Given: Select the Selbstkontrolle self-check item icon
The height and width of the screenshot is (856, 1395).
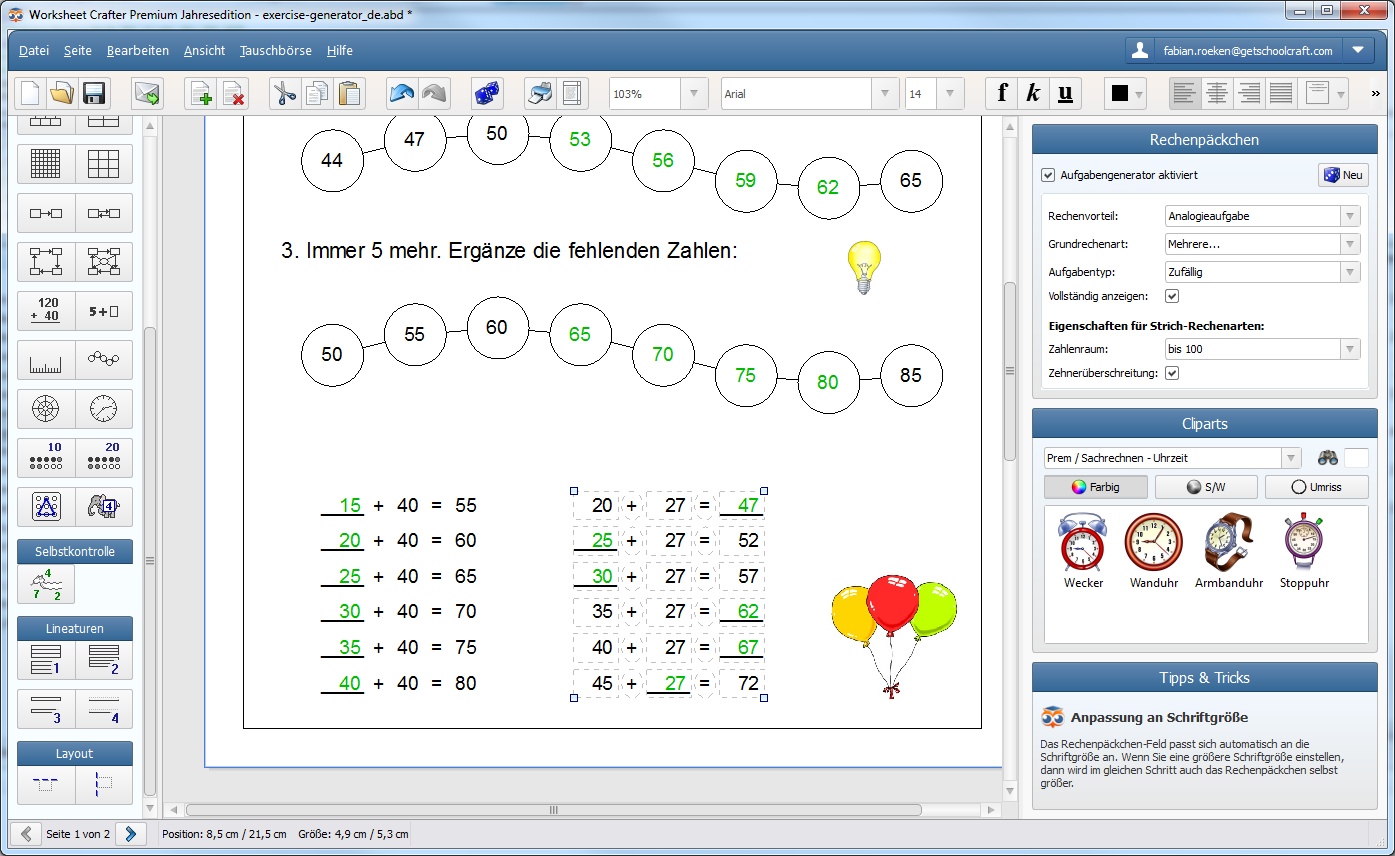Looking at the screenshot, I should (x=46, y=584).
